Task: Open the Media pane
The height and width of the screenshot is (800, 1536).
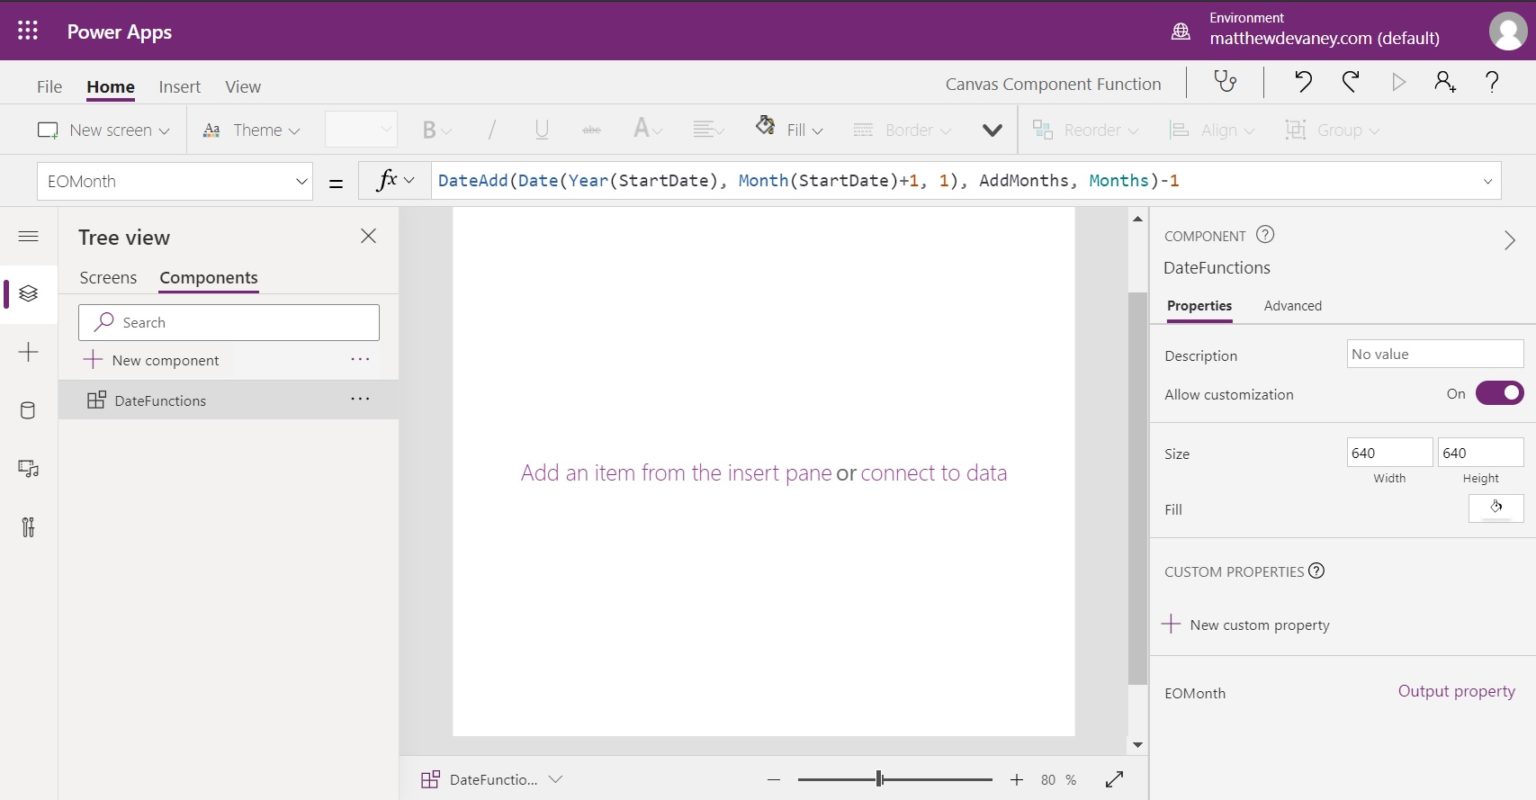Action: tap(28, 468)
